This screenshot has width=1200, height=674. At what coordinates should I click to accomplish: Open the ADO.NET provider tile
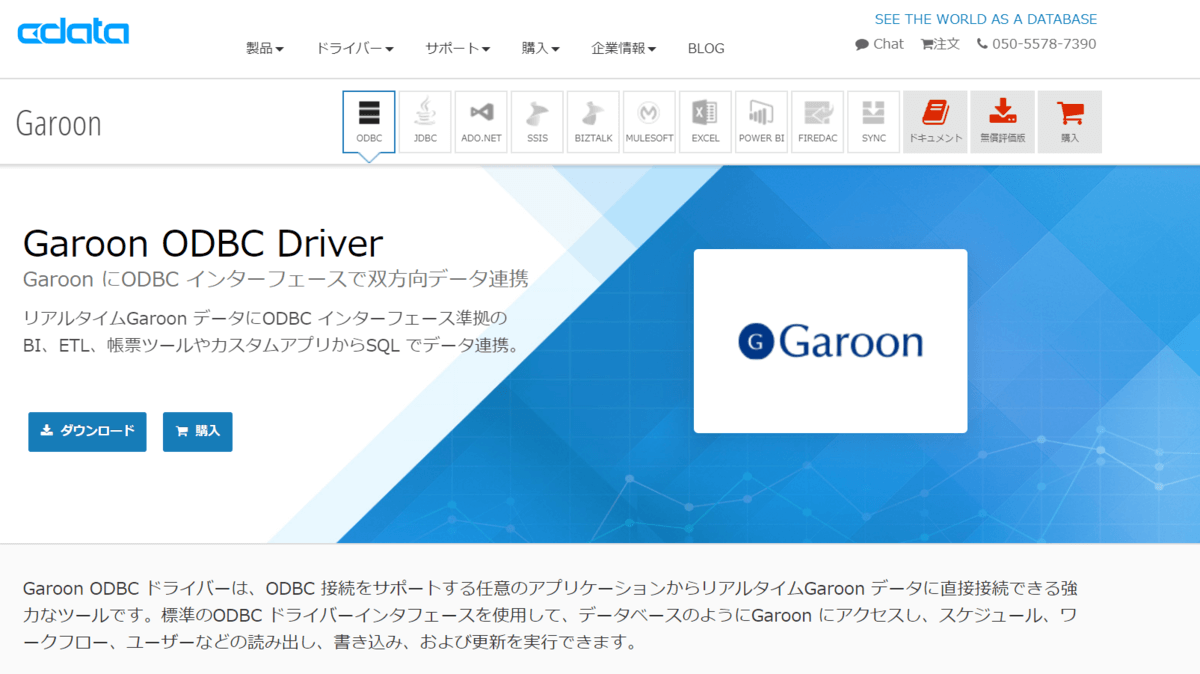pos(481,121)
